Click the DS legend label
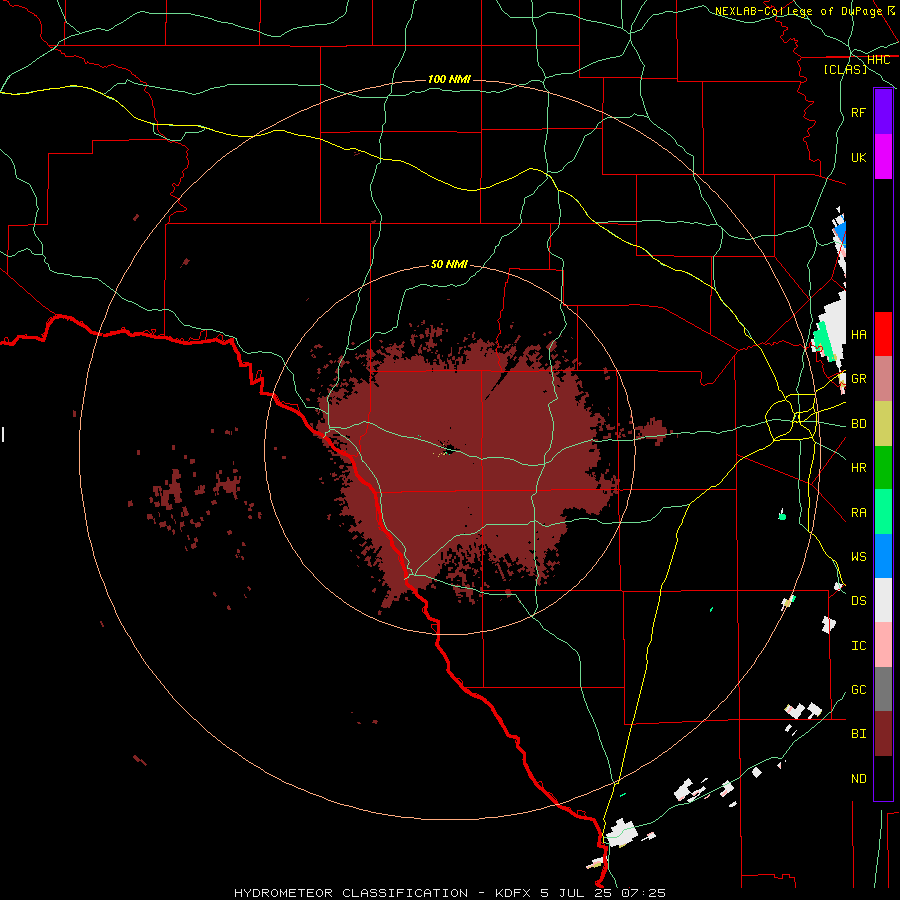900x900 pixels. pyautogui.click(x=858, y=601)
